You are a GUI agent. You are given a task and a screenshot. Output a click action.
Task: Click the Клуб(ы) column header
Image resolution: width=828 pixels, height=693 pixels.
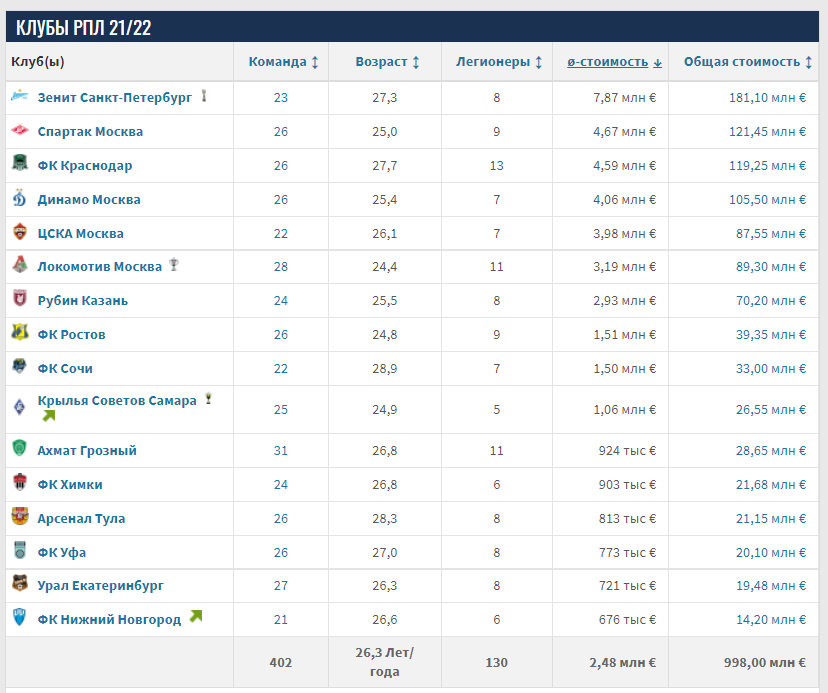tap(37, 62)
